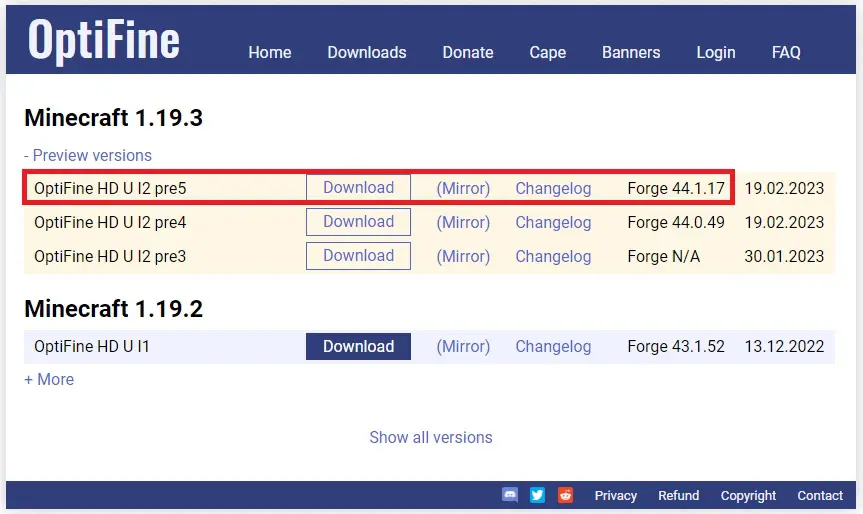
Task: Click the OptiFine logo
Action: pos(104,40)
